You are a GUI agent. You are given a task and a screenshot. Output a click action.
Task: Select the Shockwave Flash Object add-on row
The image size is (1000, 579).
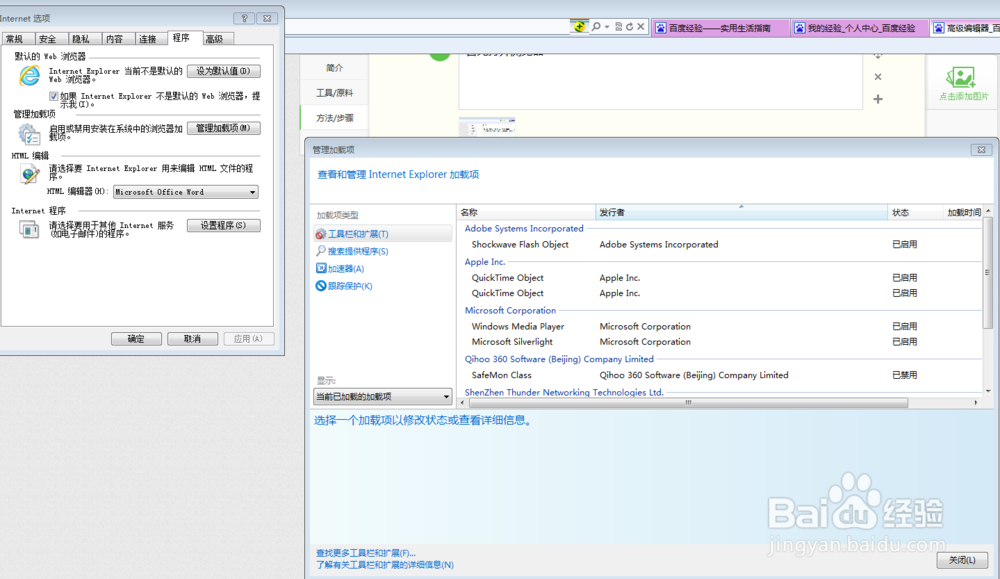[719, 244]
